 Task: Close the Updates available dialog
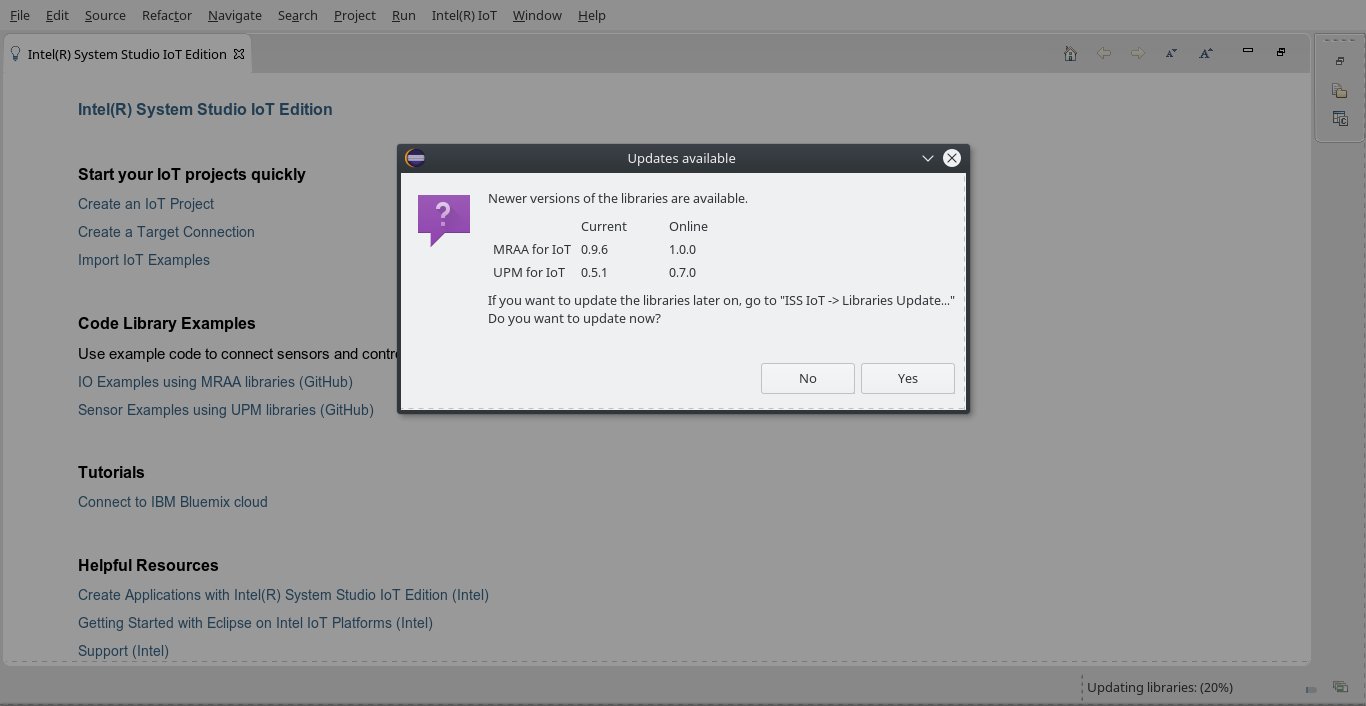pyautogui.click(x=952, y=158)
